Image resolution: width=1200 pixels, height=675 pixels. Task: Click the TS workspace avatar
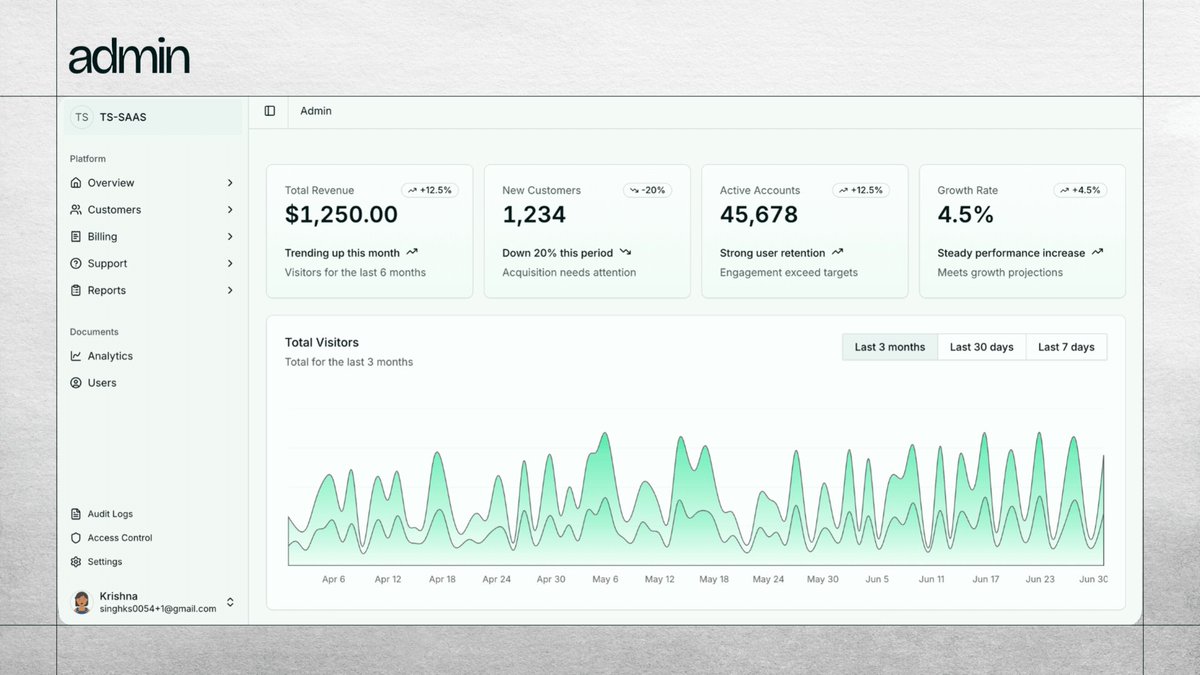[81, 117]
